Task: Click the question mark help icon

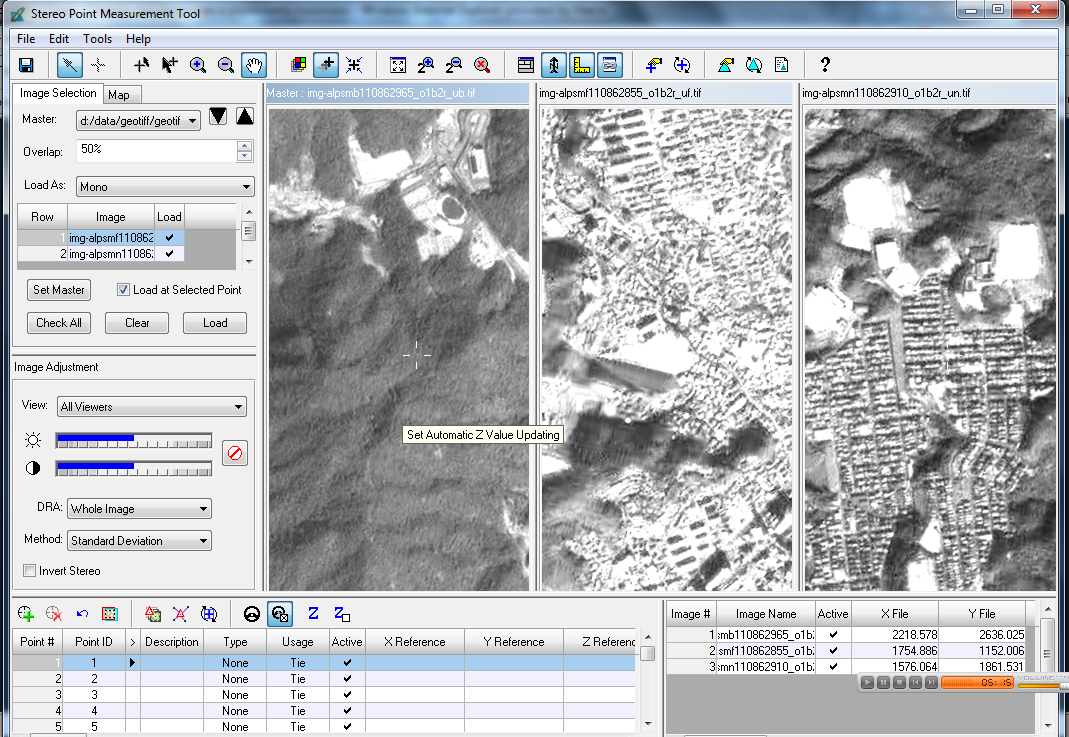Action: click(825, 65)
